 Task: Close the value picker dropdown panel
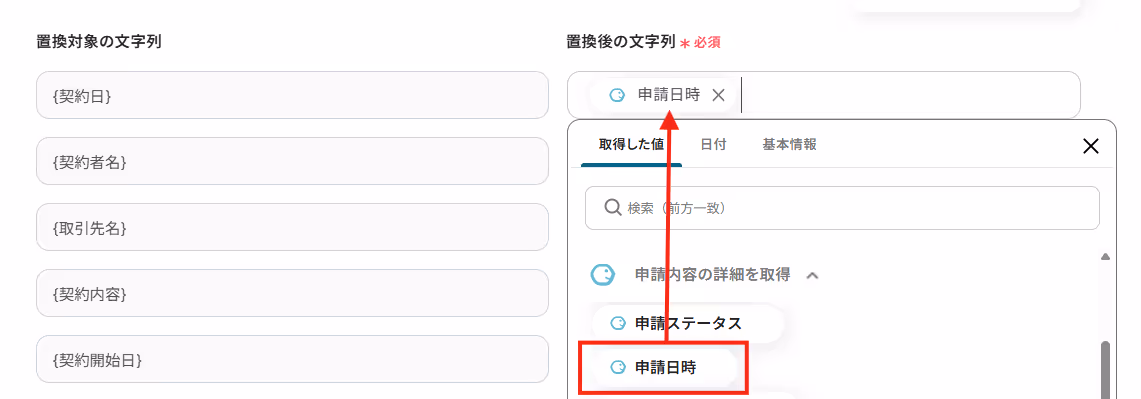tap(1090, 146)
